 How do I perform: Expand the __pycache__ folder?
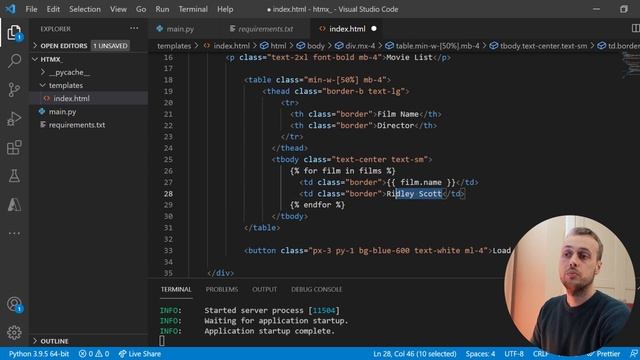coord(69,72)
